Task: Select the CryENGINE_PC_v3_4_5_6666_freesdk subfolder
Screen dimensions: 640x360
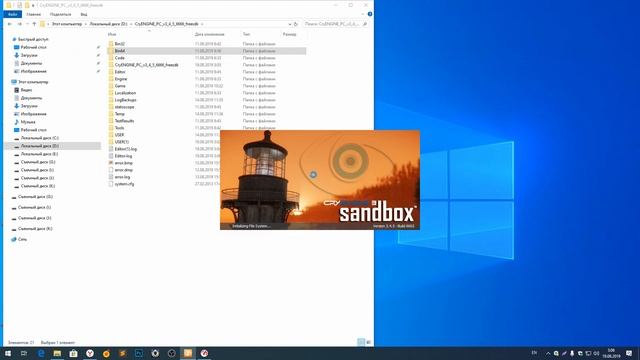Action: click(x=147, y=65)
